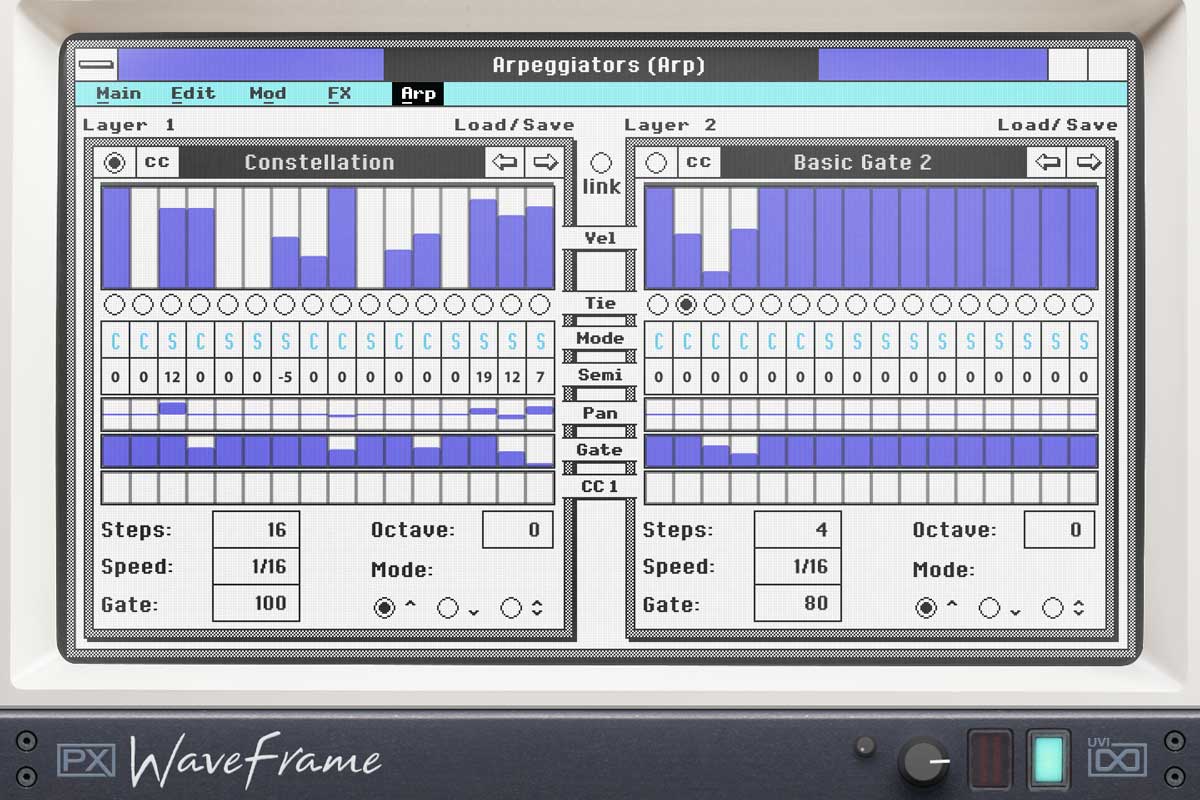Load previous preset arrow in Layer 2
Screen dimensions: 1200x800
coord(1047,162)
